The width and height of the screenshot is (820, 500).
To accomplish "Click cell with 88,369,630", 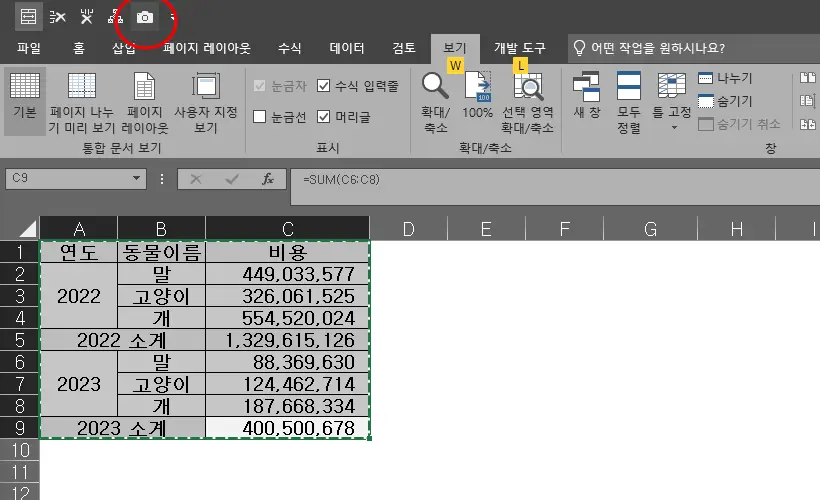I will [x=288, y=362].
